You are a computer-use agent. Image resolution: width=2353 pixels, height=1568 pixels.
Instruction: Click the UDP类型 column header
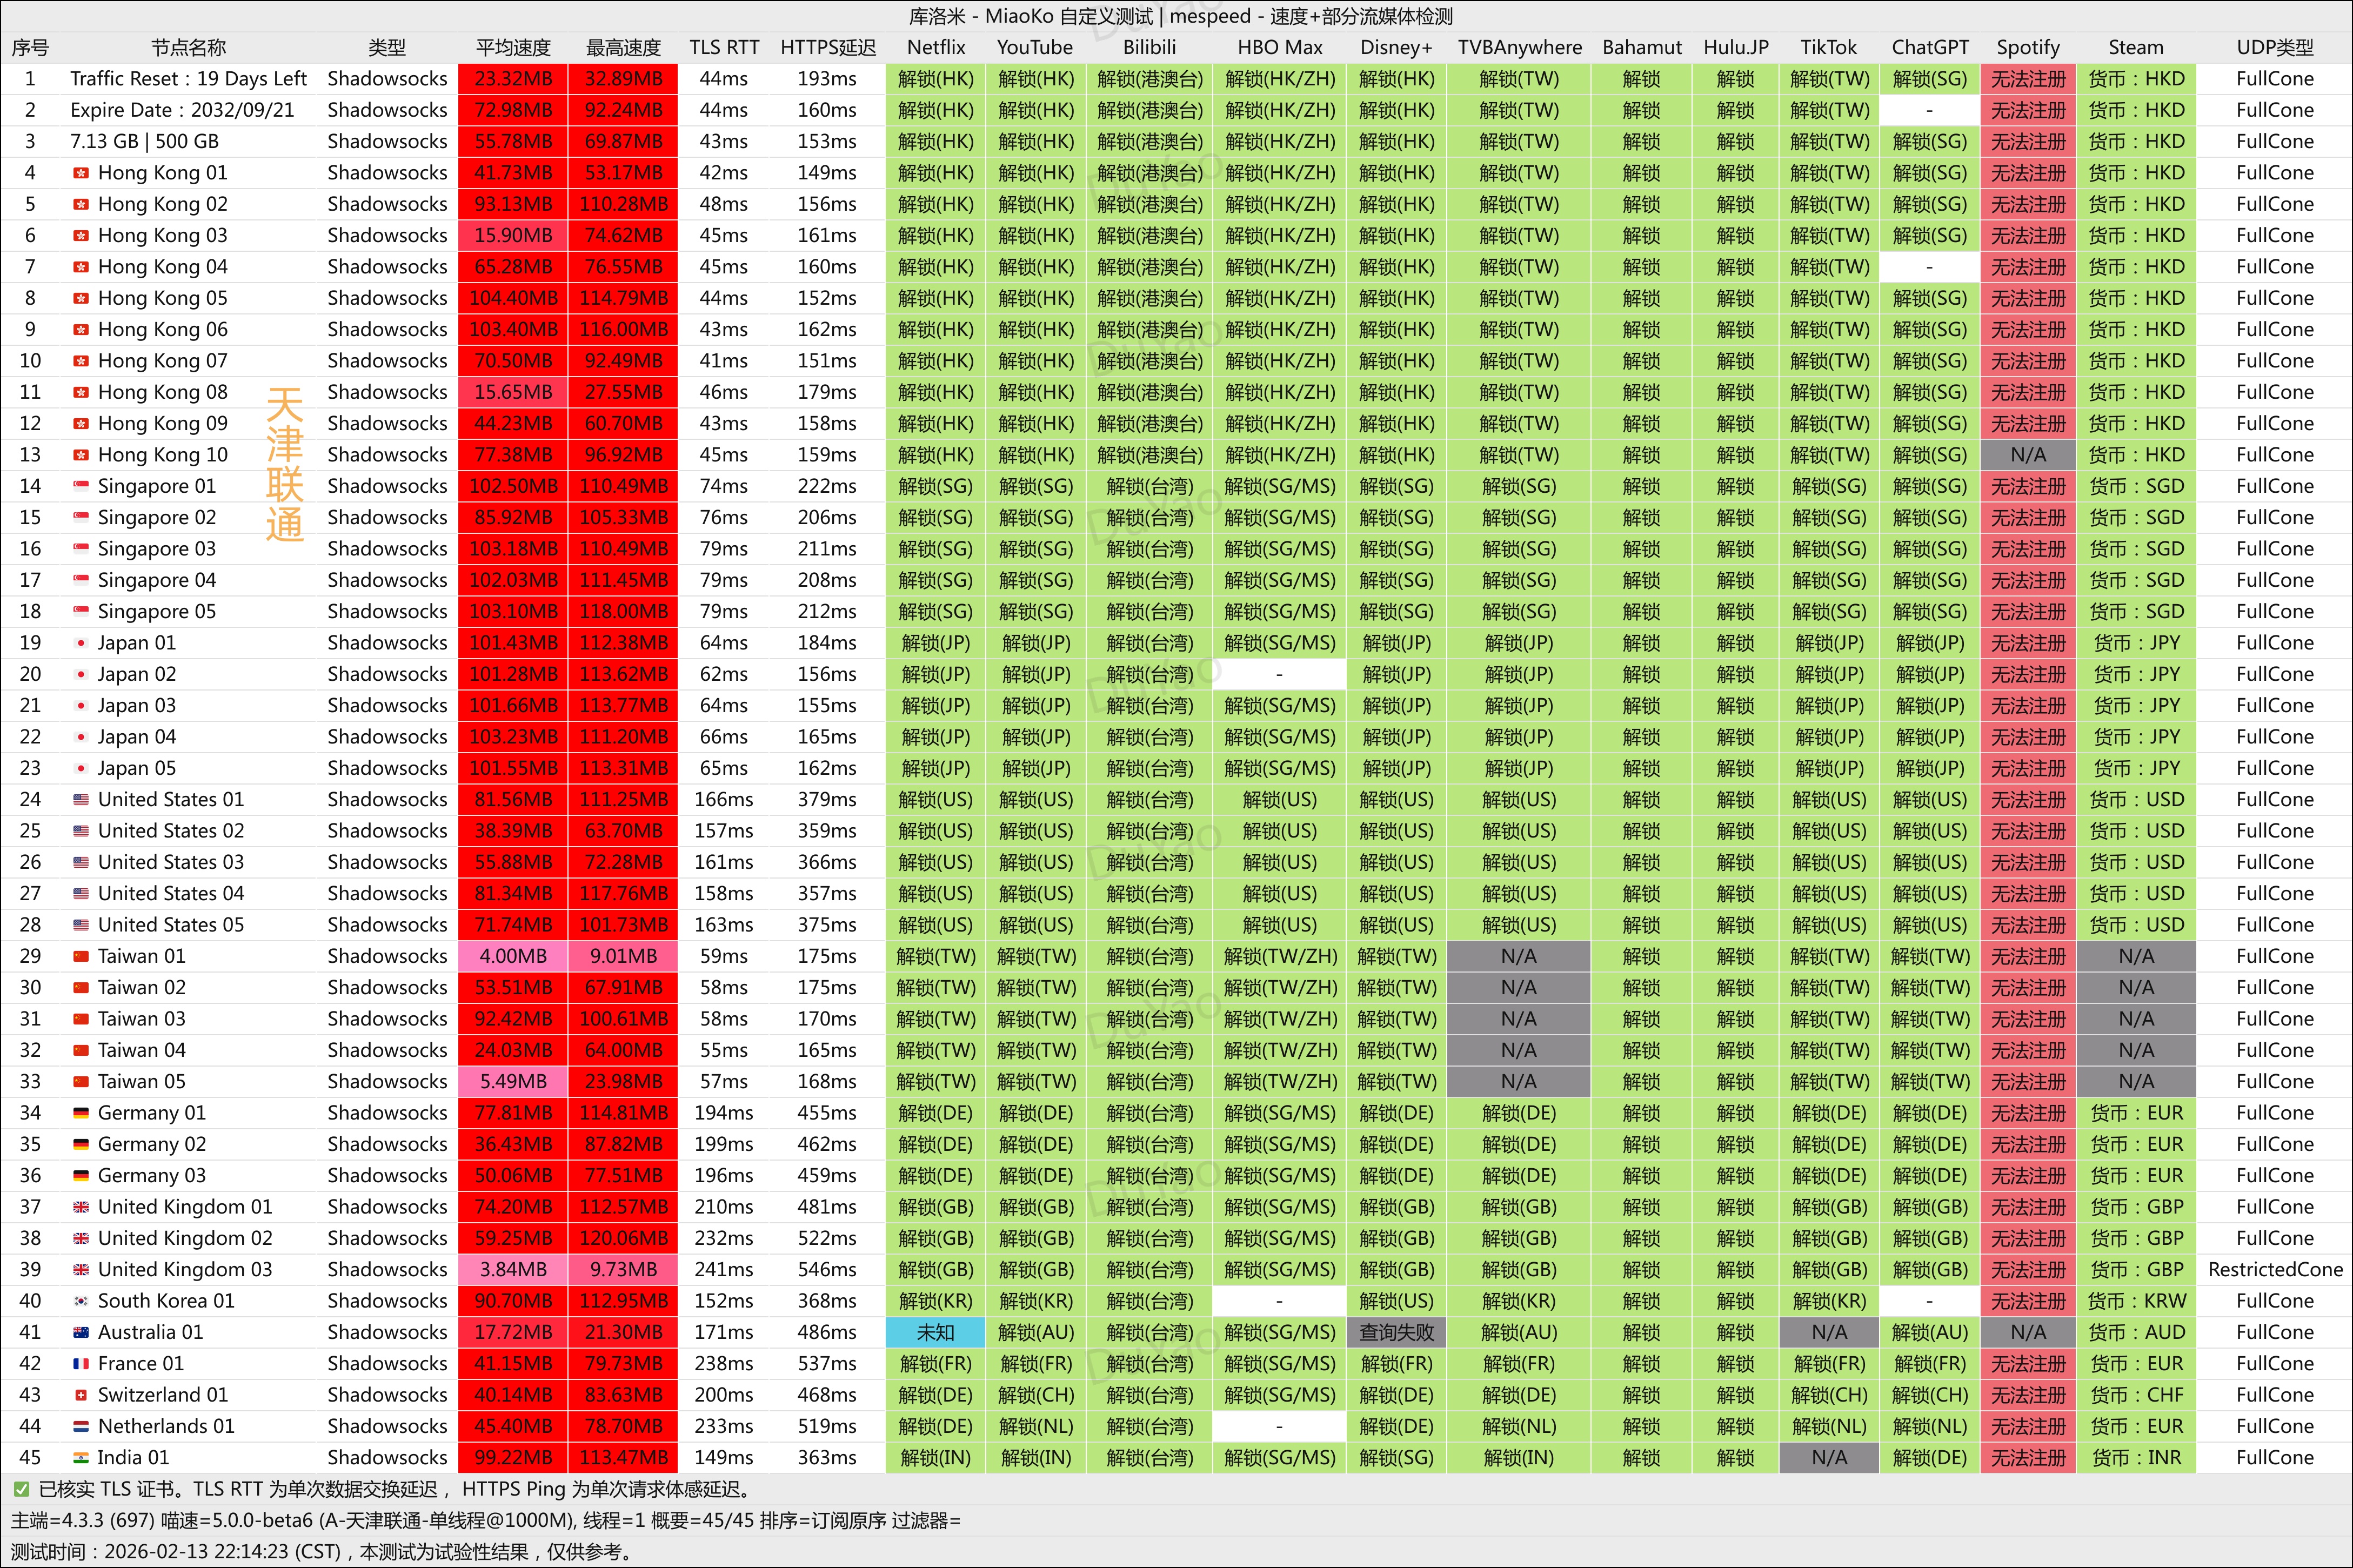coord(2274,47)
